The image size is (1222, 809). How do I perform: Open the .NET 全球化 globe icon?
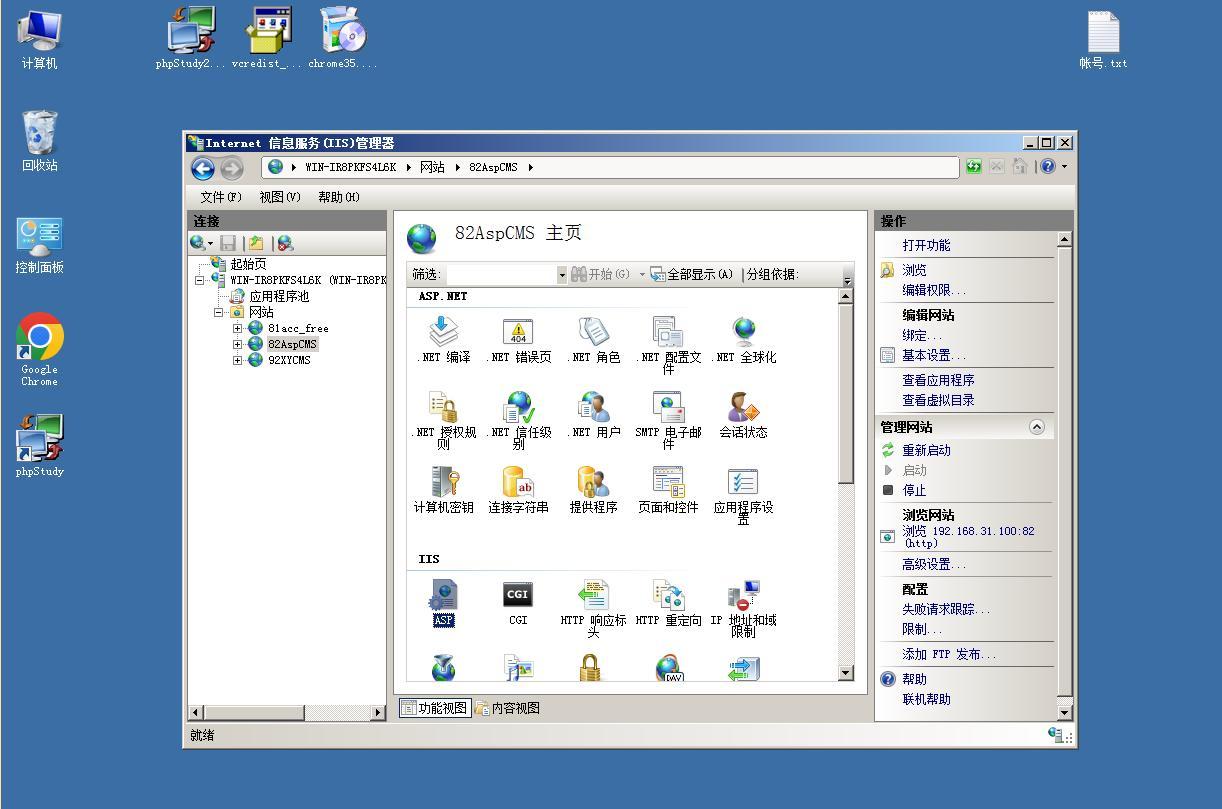point(743,340)
